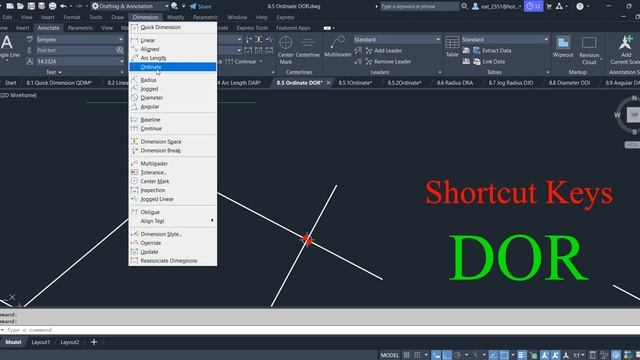Click the command line input
The image size is (640, 360).
click(320, 330)
